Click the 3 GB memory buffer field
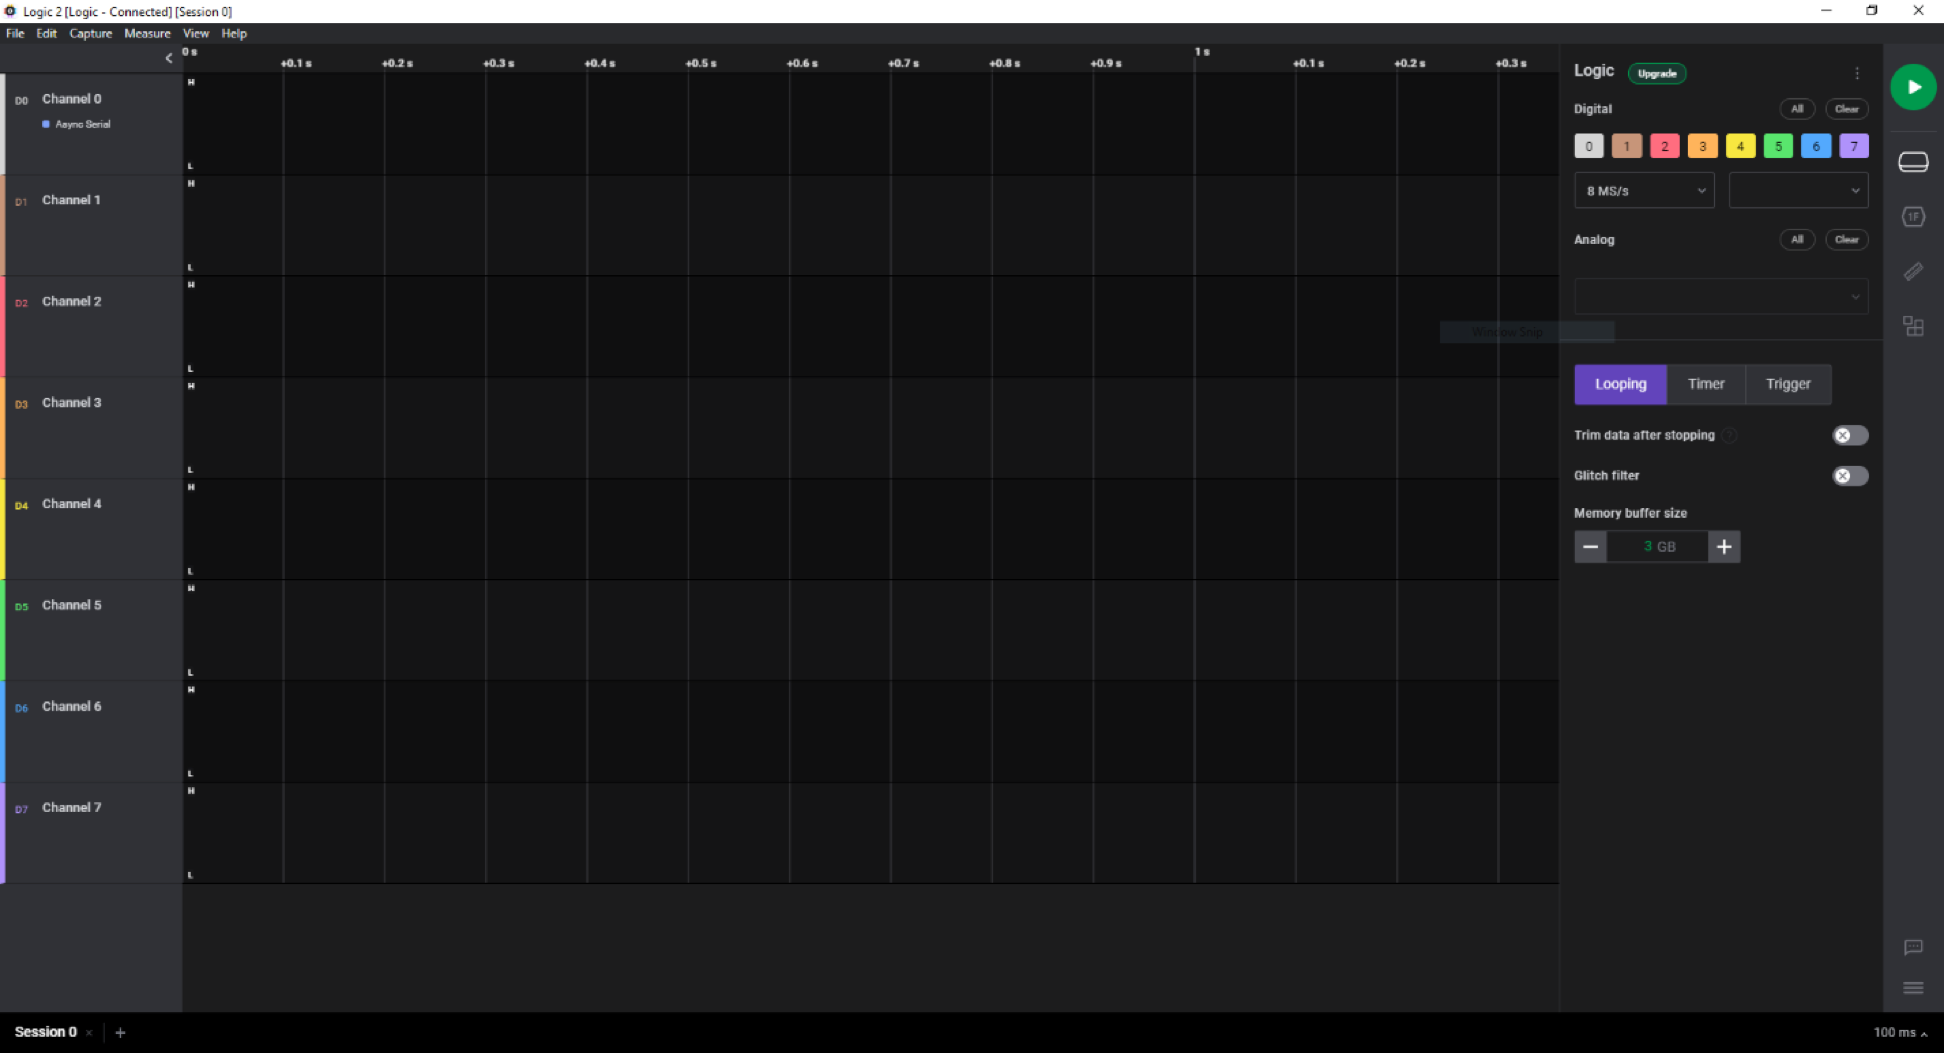 tap(1658, 547)
